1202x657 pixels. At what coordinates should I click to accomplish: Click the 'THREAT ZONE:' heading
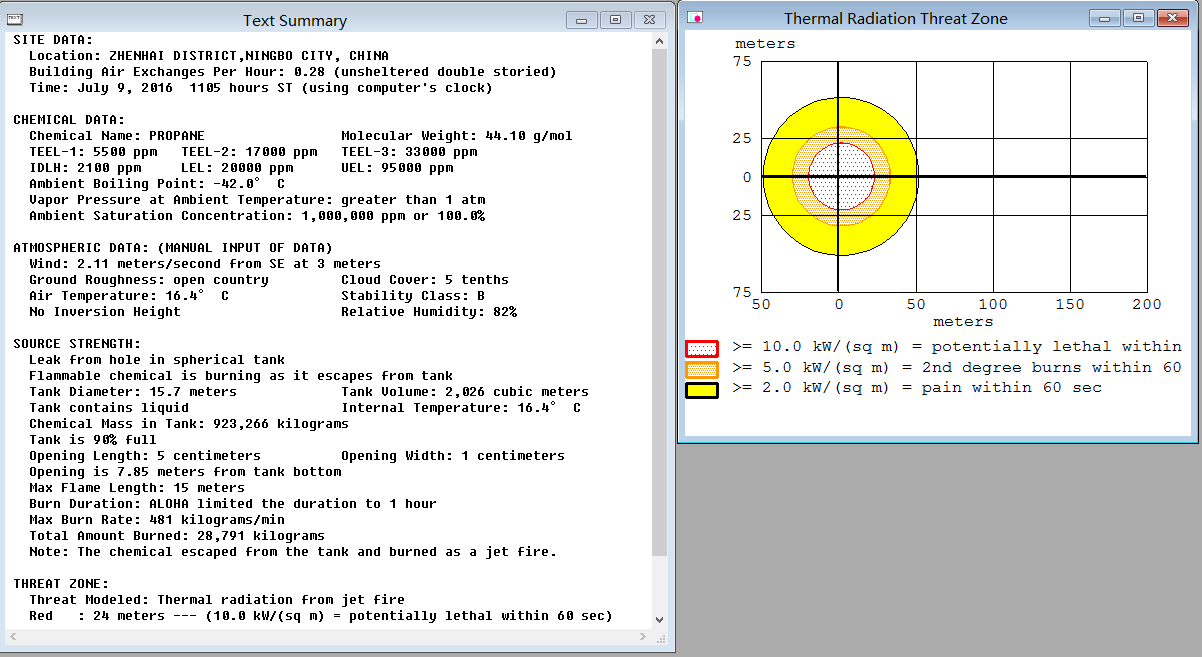pyautogui.click(x=61, y=584)
